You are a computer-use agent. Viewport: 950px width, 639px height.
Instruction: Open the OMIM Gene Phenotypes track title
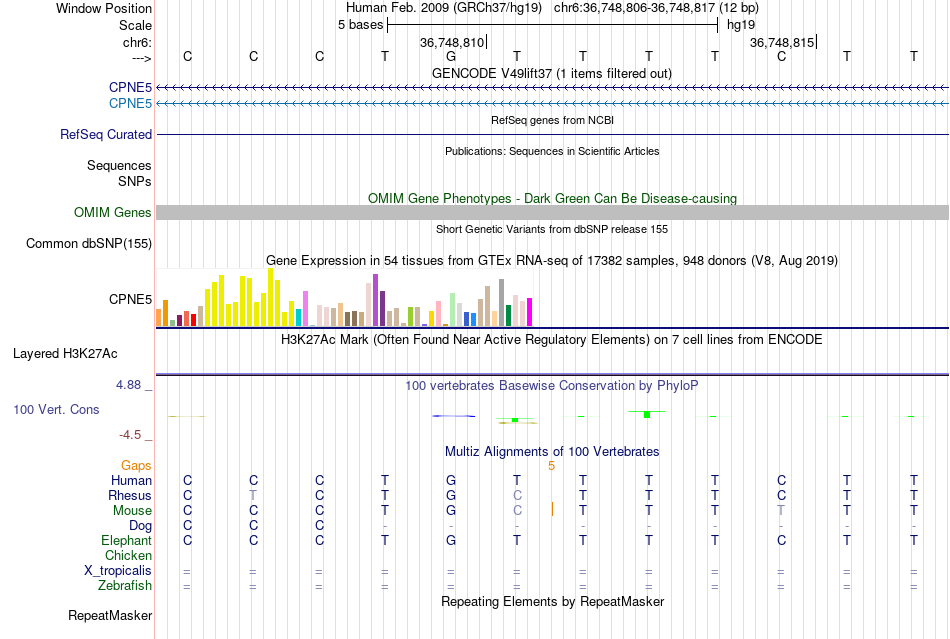552,198
